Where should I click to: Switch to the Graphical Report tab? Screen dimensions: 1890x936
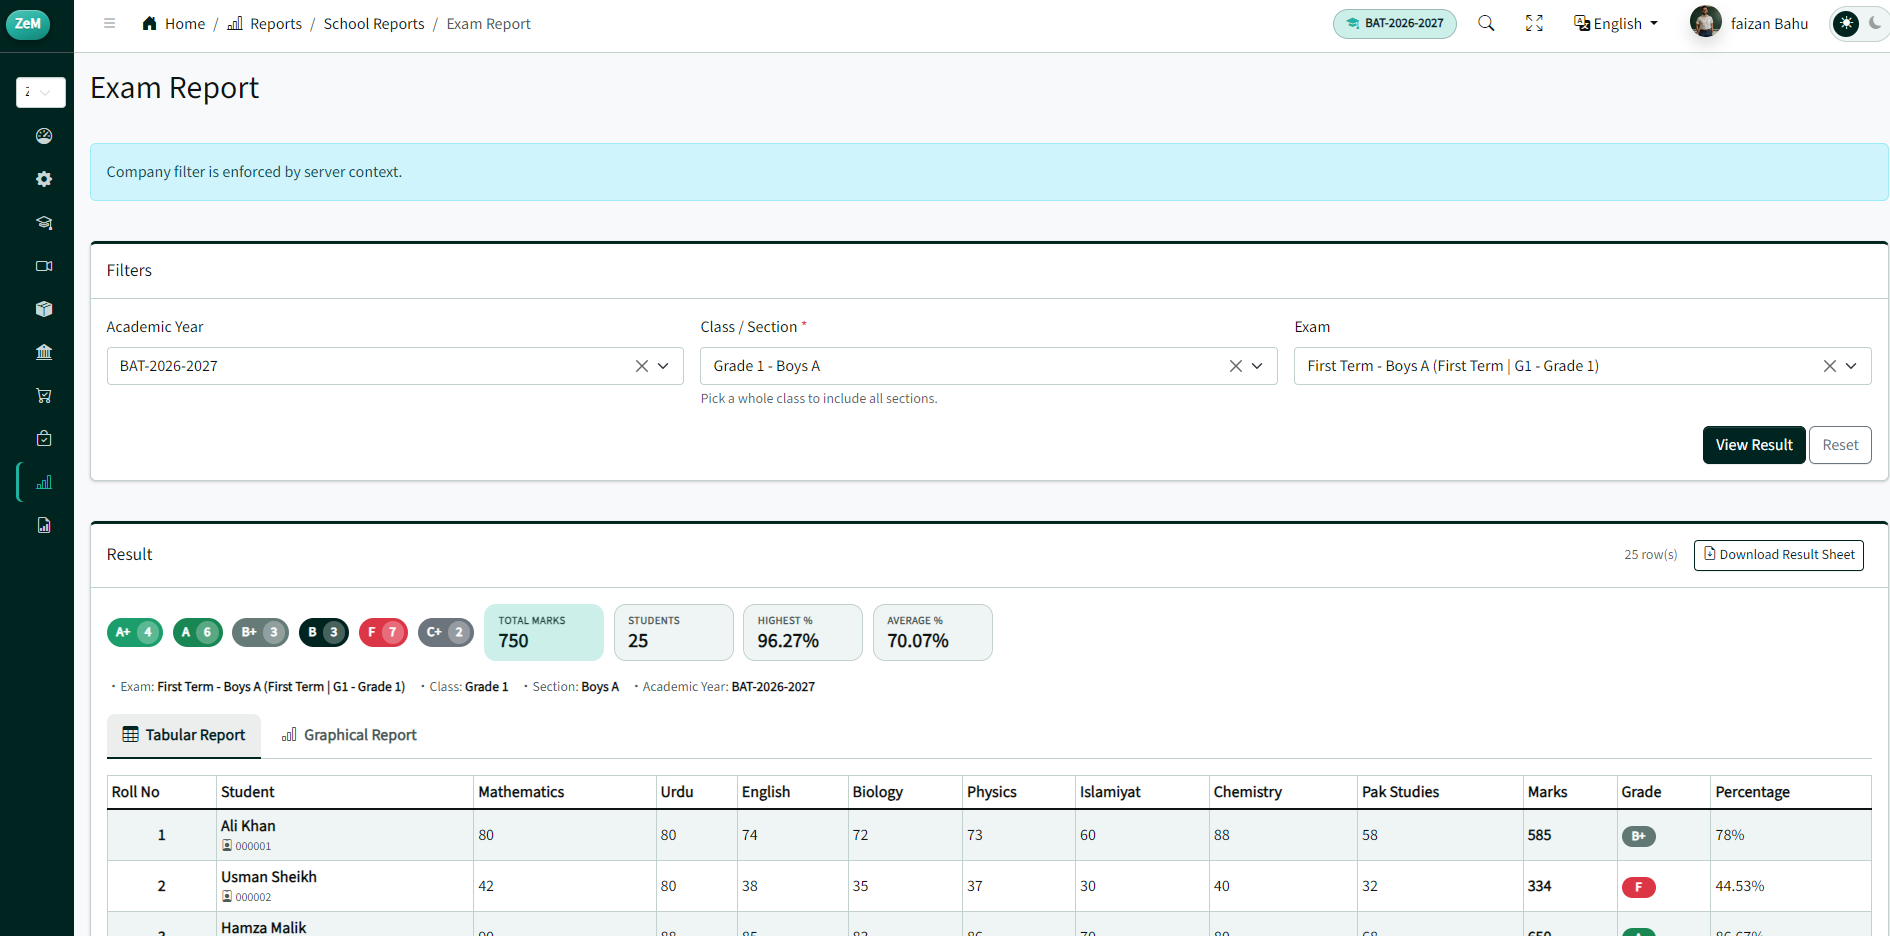[349, 735]
